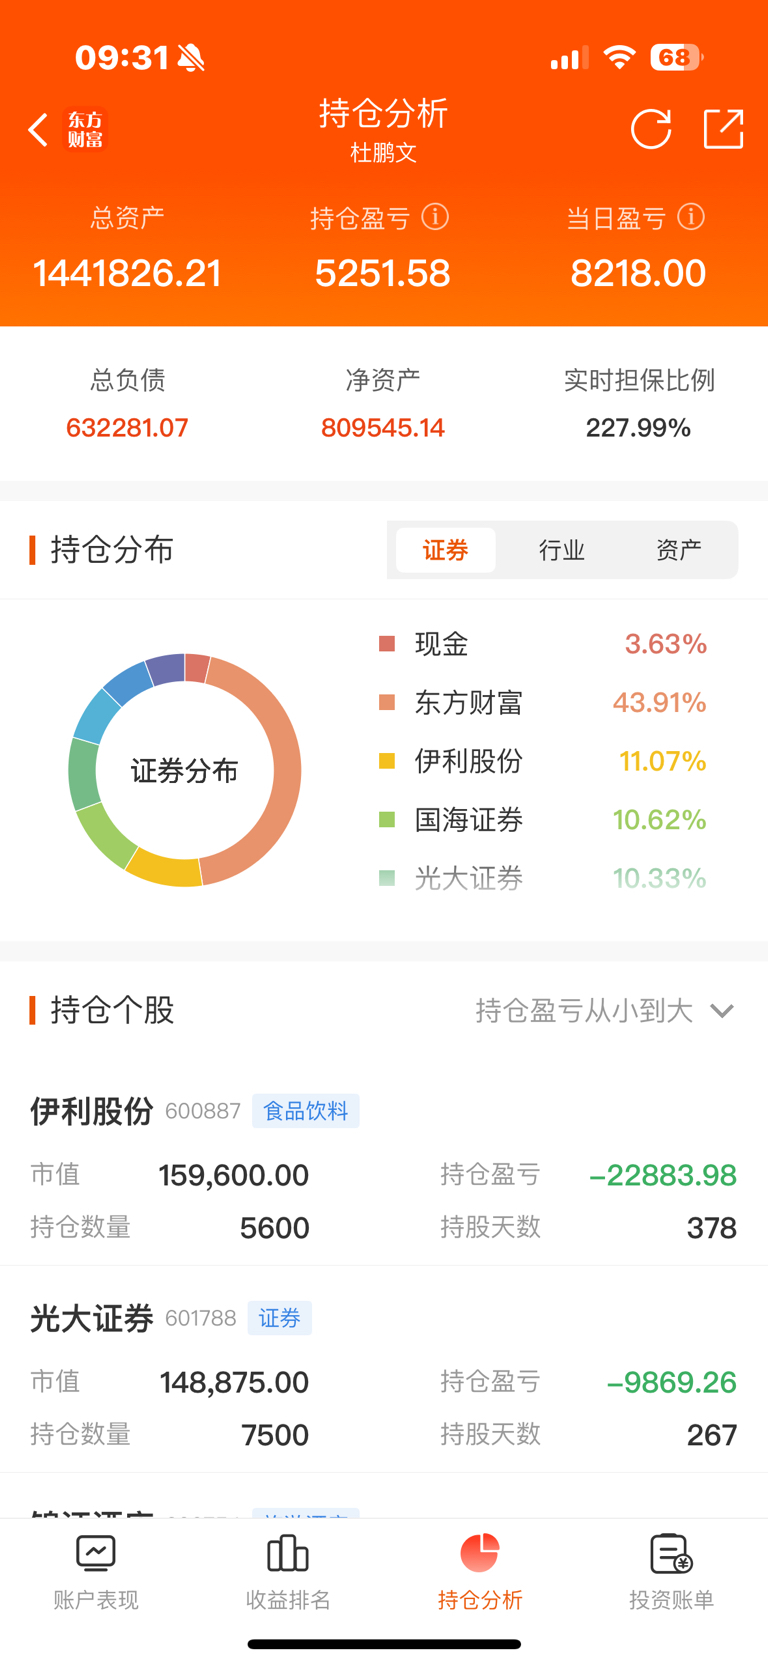
Task: Tap 光大证券 loss -9869.26
Action: pyautogui.click(x=672, y=1383)
